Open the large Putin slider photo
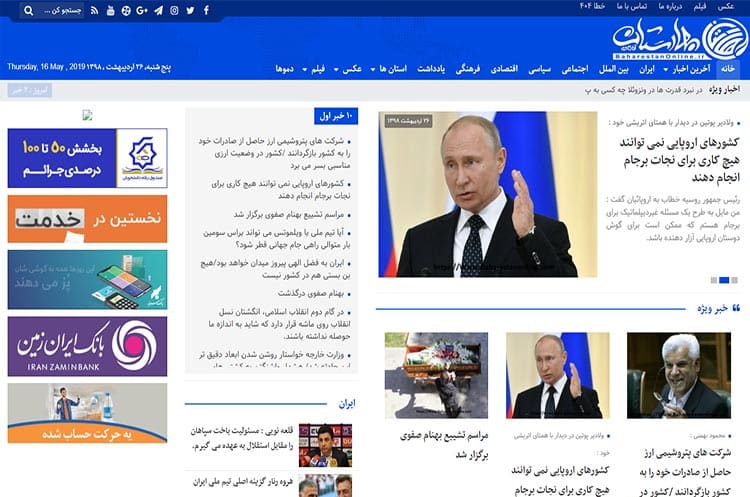The height and width of the screenshot is (497, 750). pyautogui.click(x=487, y=195)
